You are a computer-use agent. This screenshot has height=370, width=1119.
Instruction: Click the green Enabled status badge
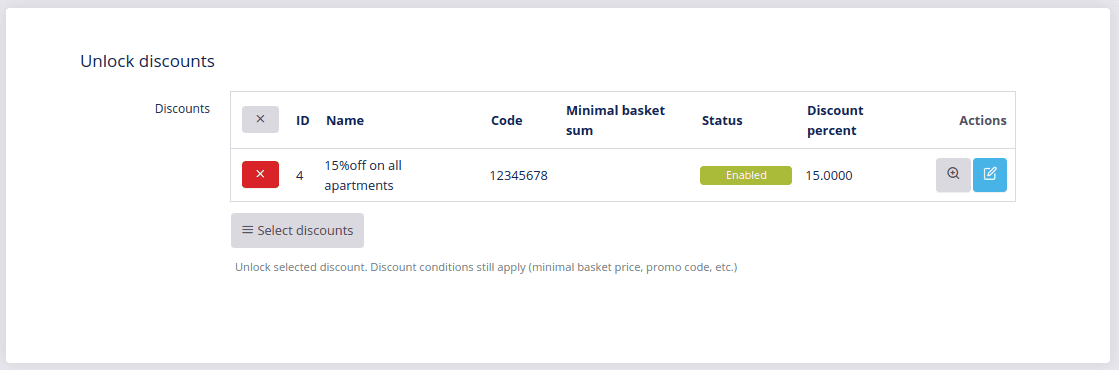coord(746,175)
